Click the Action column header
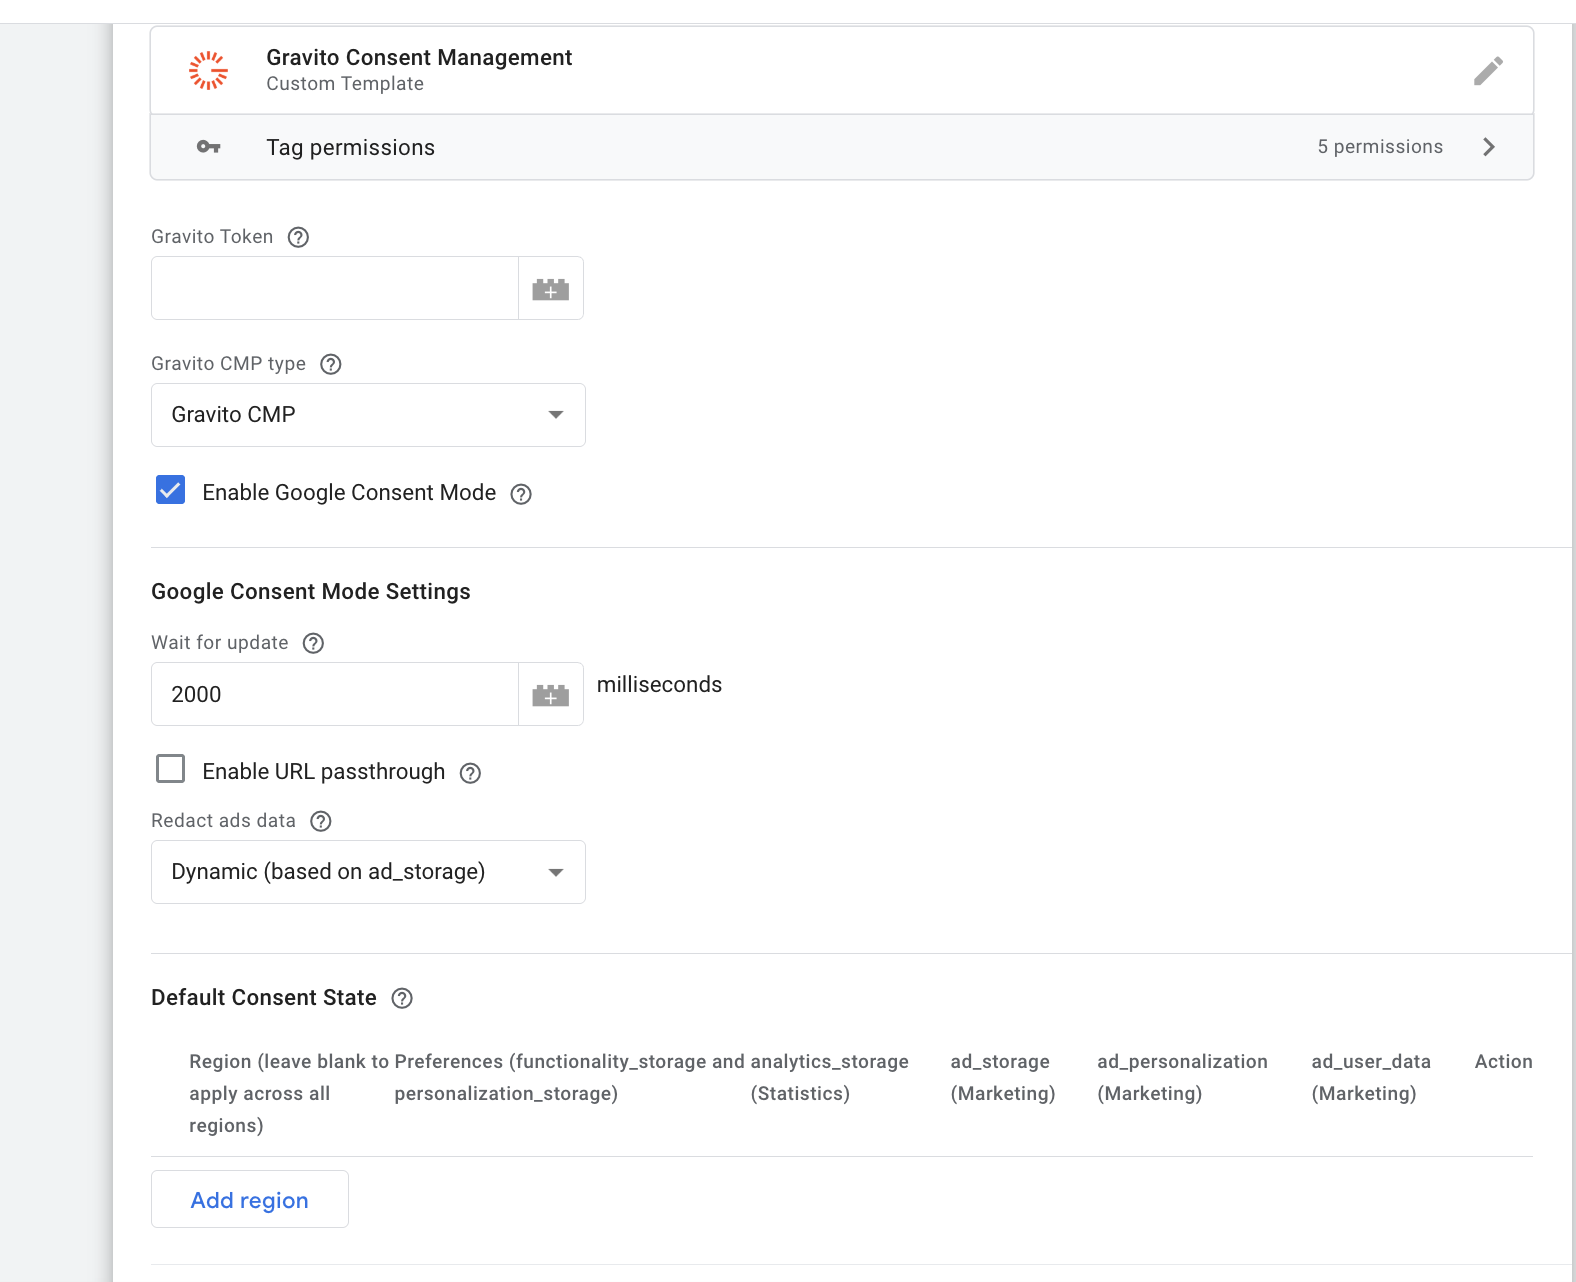 [1503, 1061]
